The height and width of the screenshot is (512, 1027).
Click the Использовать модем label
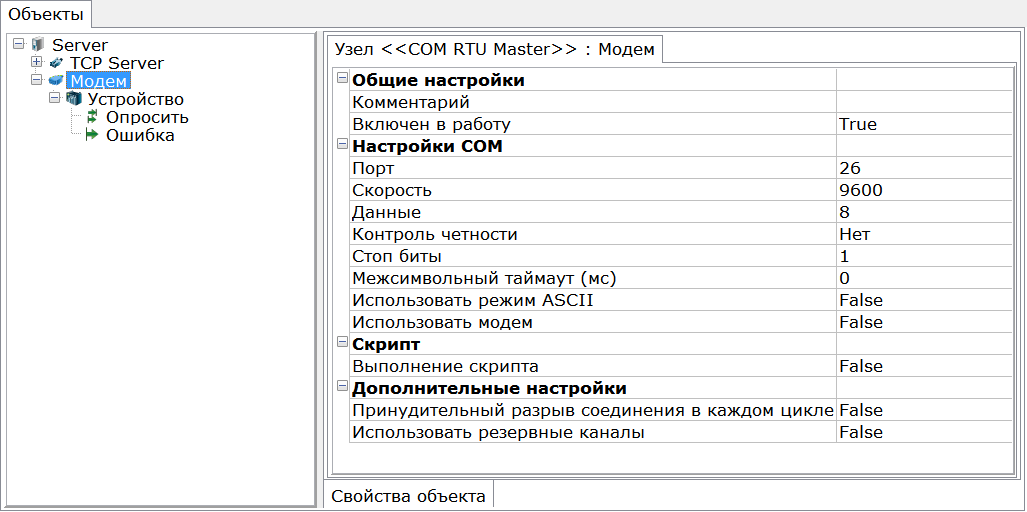pos(443,322)
